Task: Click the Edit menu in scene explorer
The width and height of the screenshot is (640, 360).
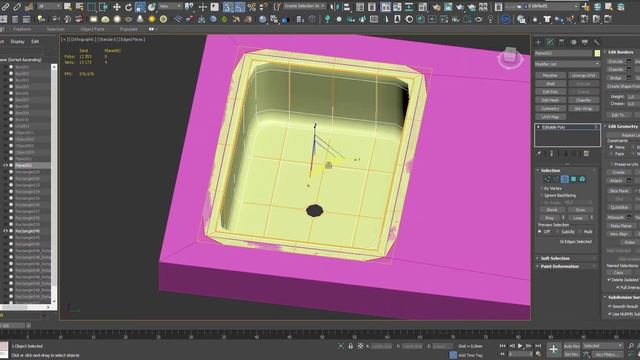Action: click(35, 42)
